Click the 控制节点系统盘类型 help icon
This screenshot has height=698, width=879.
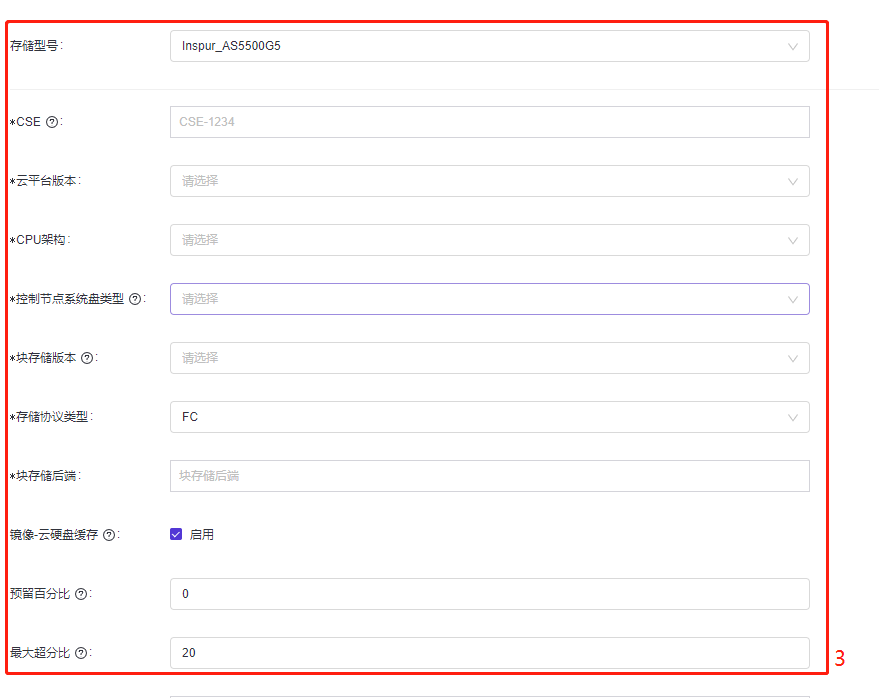click(x=135, y=299)
